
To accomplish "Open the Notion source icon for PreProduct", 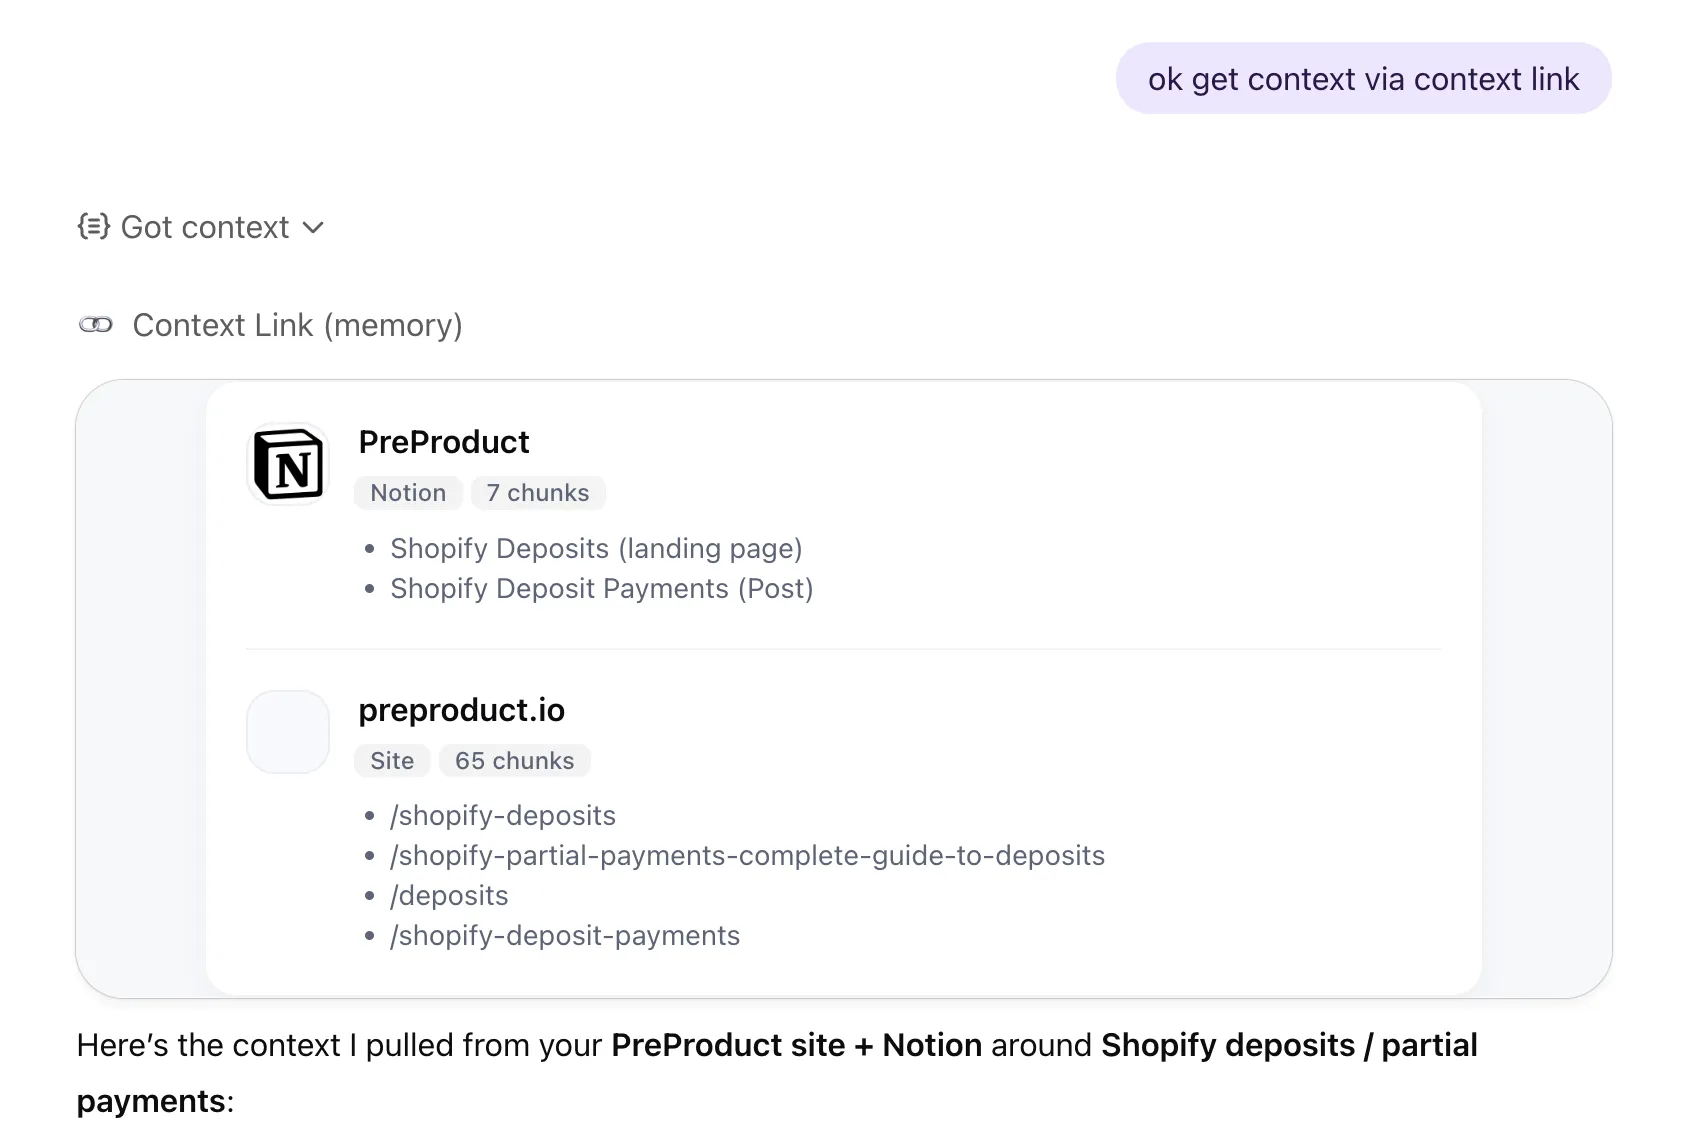I will tap(287, 463).
